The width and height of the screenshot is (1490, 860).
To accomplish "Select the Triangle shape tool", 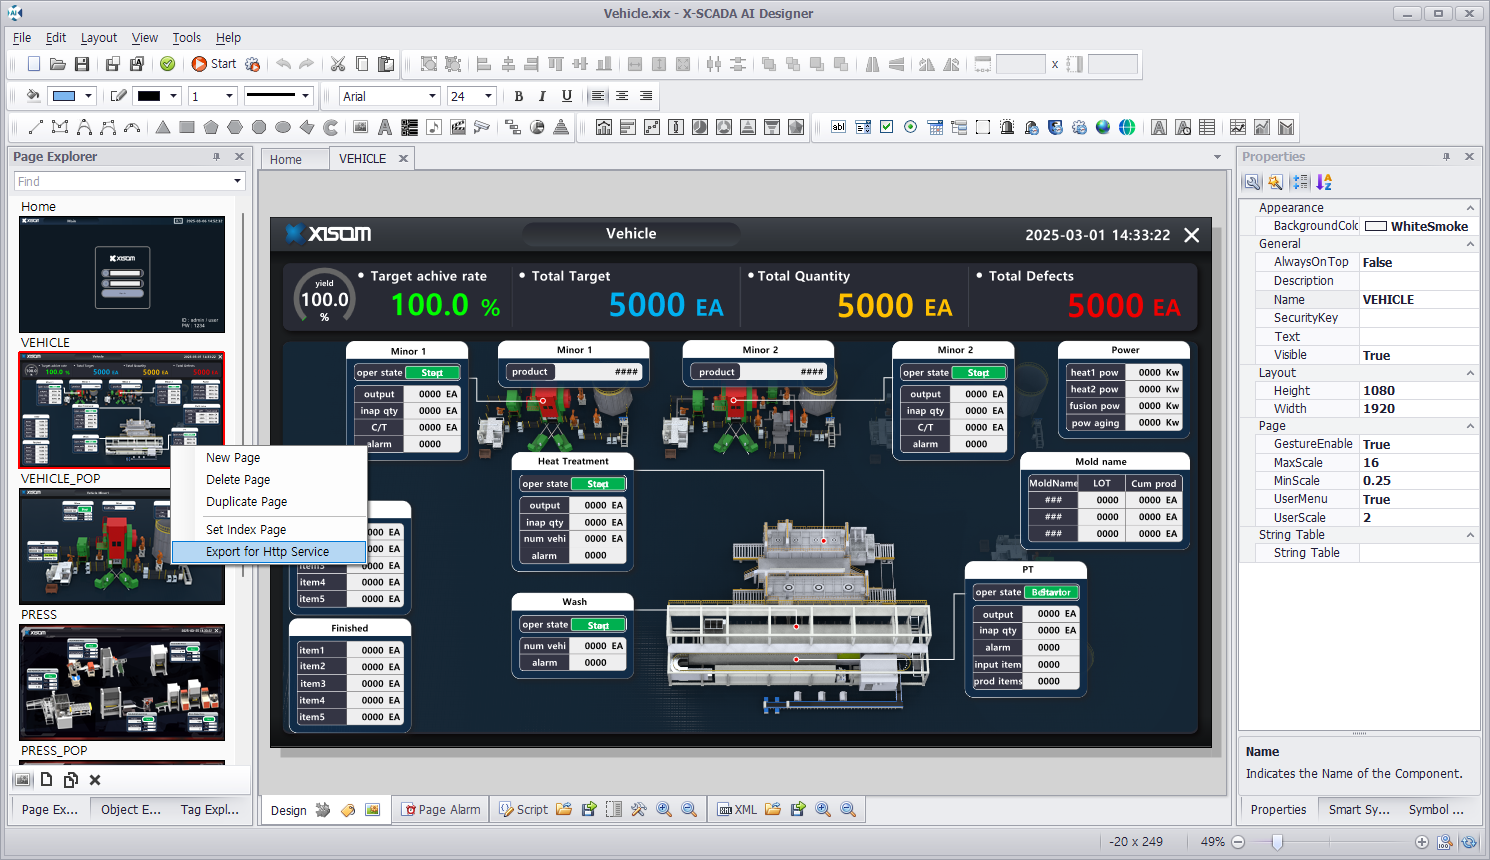I will tap(163, 127).
